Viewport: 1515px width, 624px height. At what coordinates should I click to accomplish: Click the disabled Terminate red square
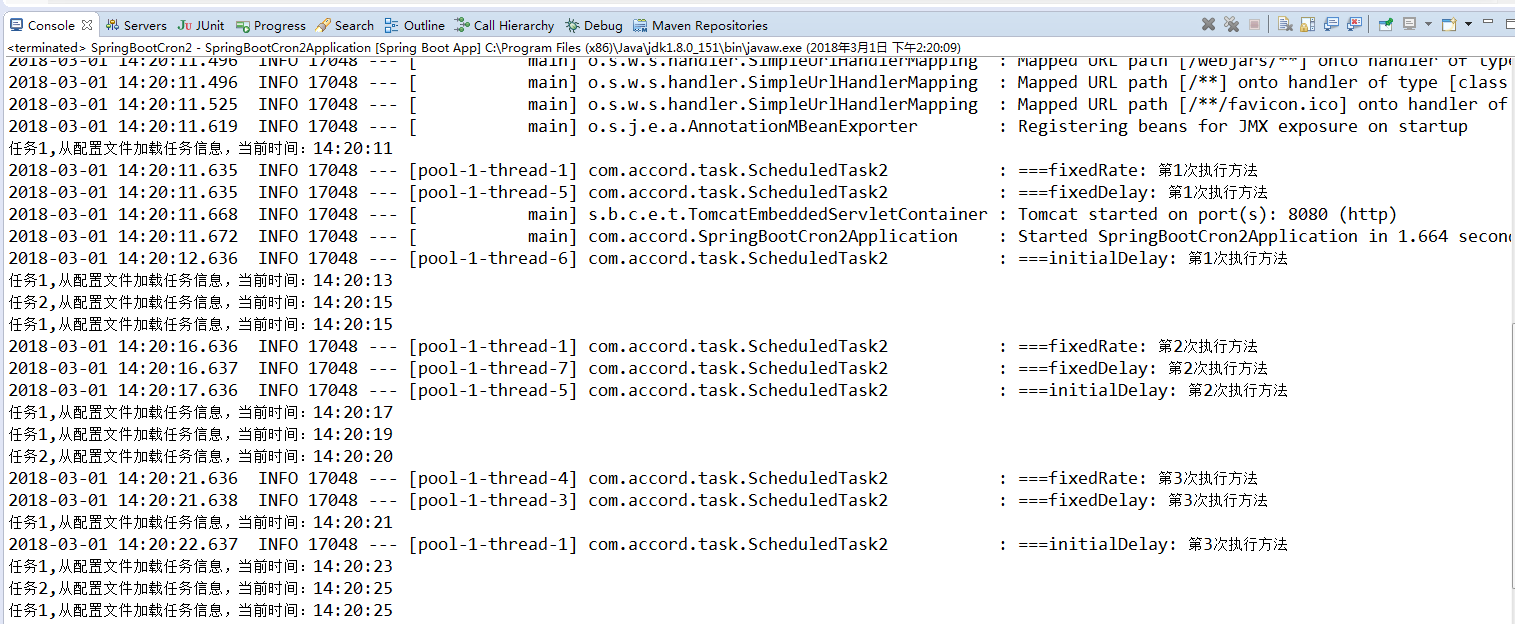pos(1254,25)
